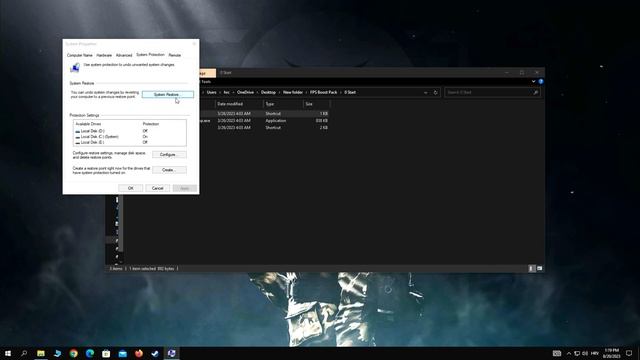Switch Explorer to details view
The image size is (640, 360).
[531, 269]
